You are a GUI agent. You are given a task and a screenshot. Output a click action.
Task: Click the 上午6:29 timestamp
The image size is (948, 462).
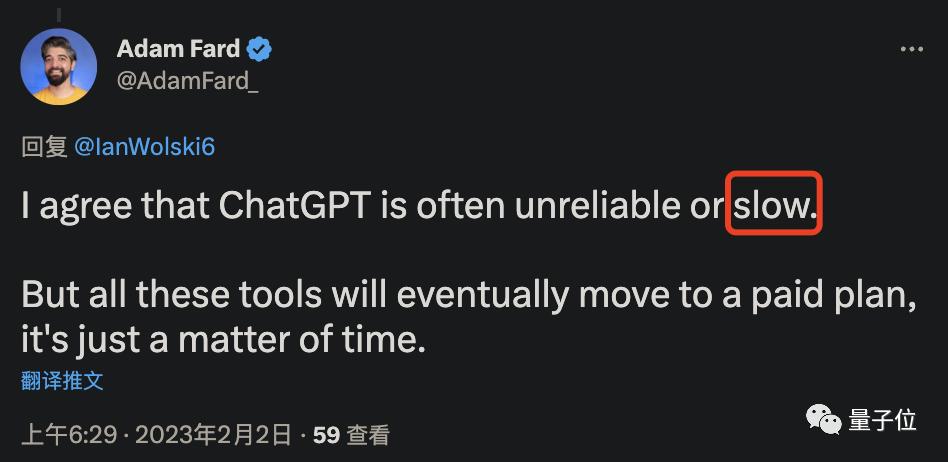69,434
